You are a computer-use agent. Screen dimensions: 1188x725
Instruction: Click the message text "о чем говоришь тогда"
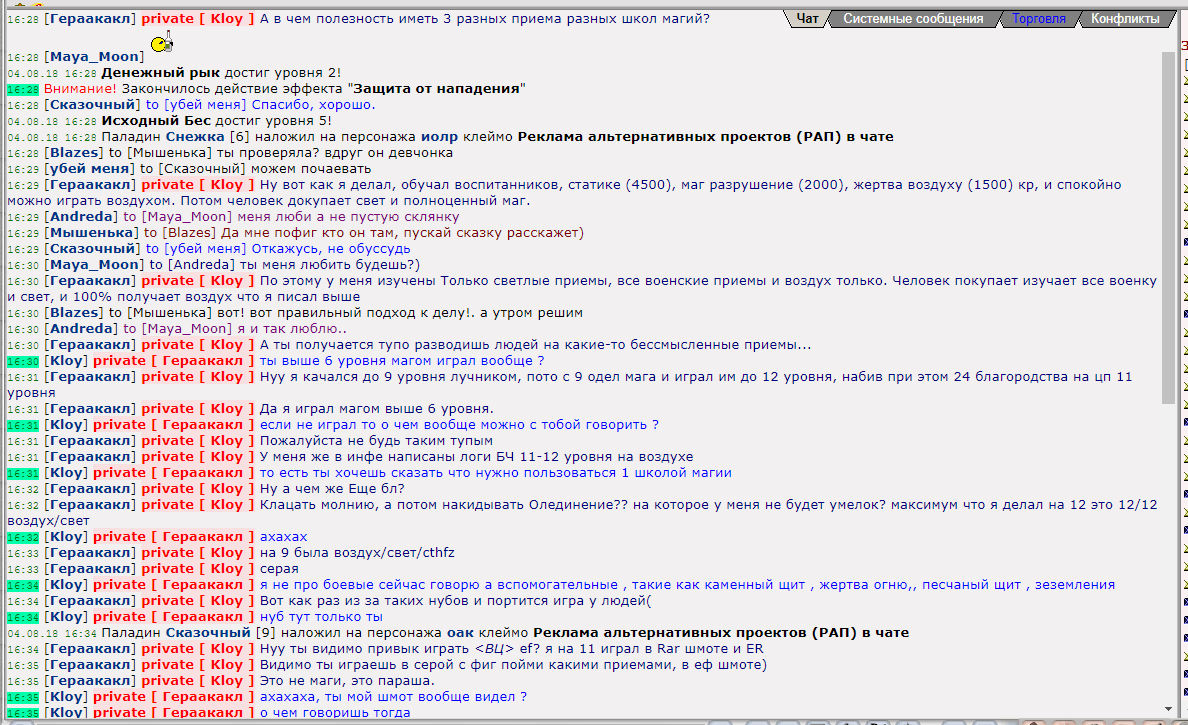point(335,712)
